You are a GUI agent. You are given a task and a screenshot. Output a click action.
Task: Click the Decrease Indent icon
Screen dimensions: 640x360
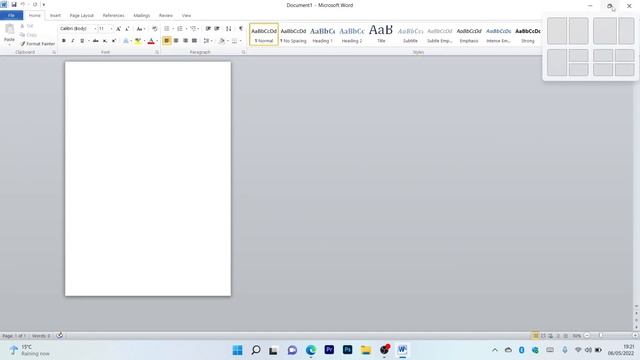pyautogui.click(x=208, y=29)
